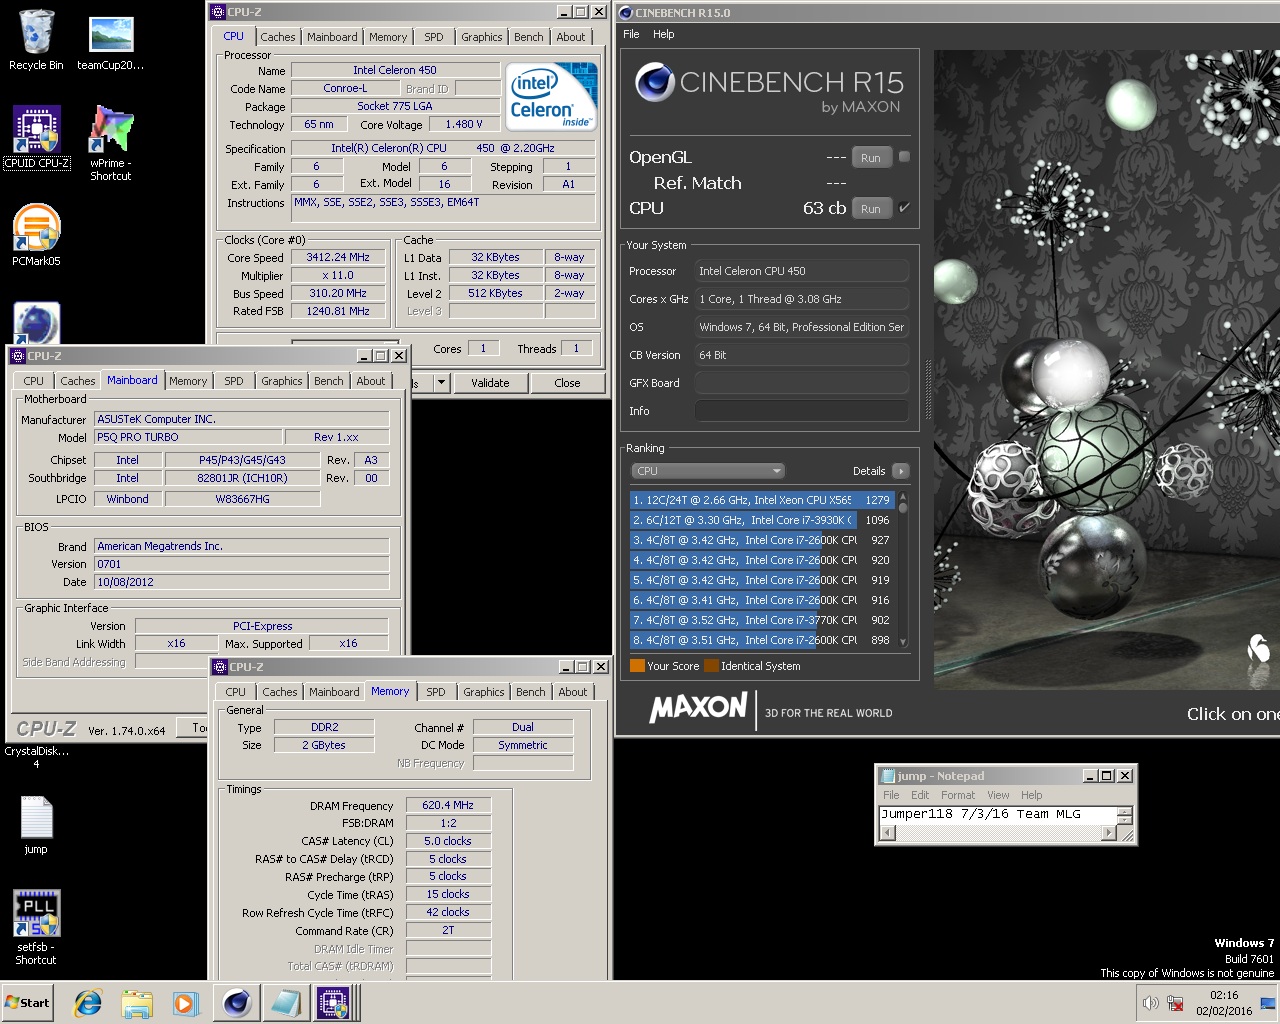The height and width of the screenshot is (1024, 1280).
Task: Open Internet Explorer from the taskbar
Action: coord(88,1002)
